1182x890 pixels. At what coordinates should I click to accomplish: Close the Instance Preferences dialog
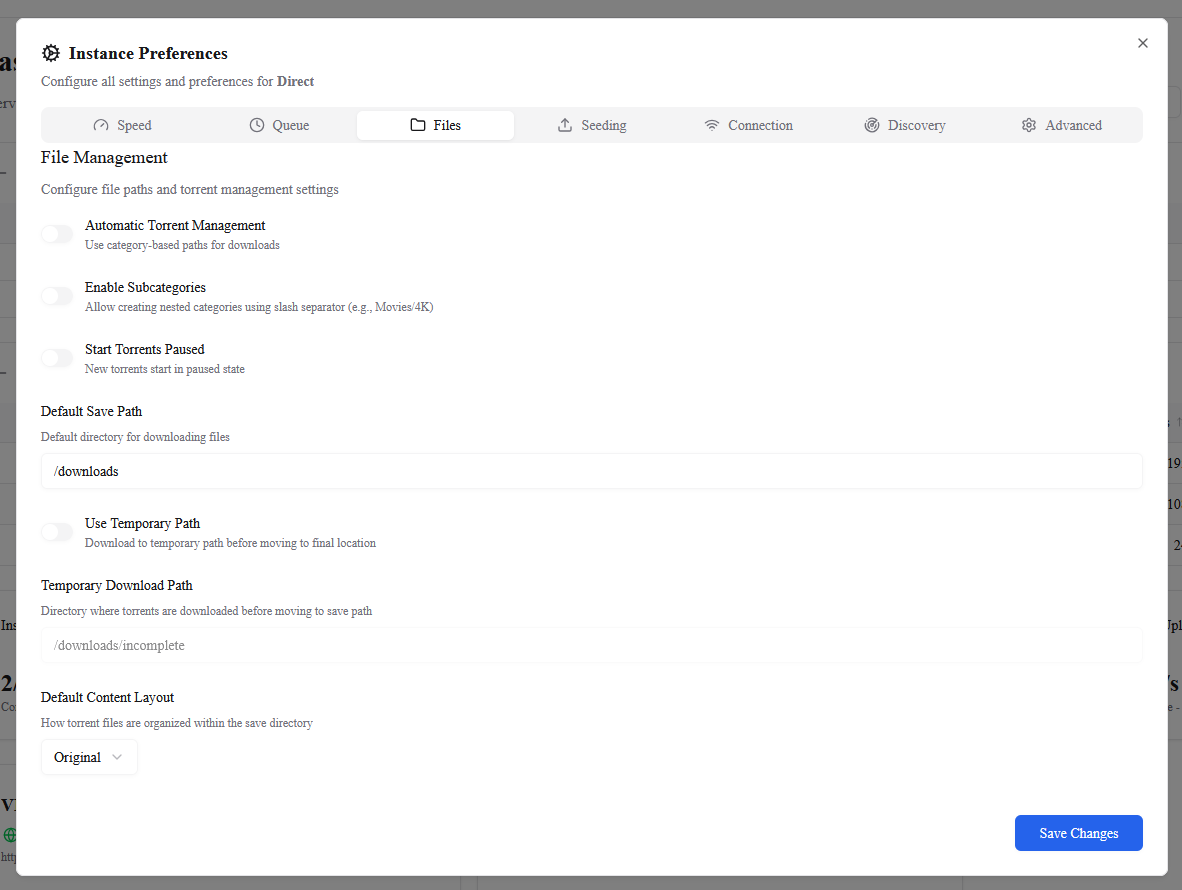[x=1143, y=43]
